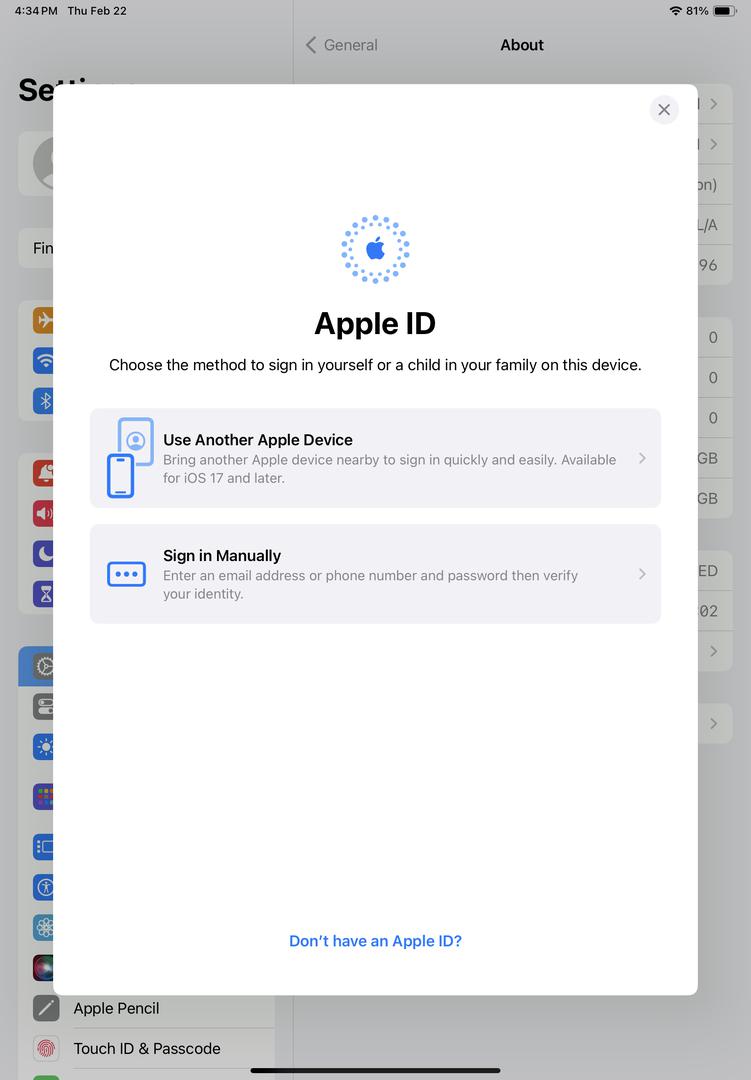The height and width of the screenshot is (1080, 751).
Task: Tap the Multitasking icon in sidebar
Action: coord(43,847)
